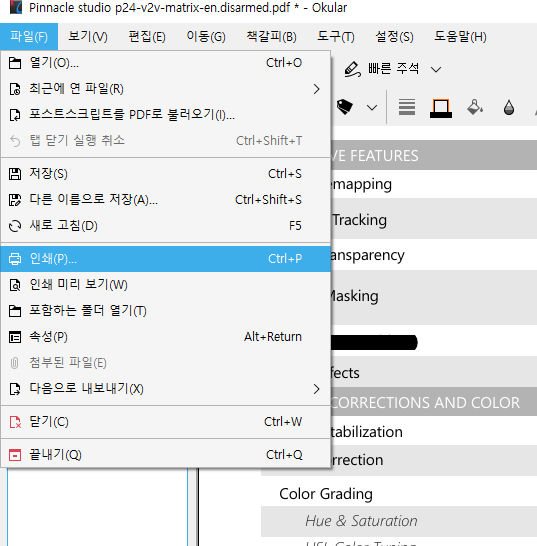
Task: Open the 도구(T) menu
Action: pos(336,37)
